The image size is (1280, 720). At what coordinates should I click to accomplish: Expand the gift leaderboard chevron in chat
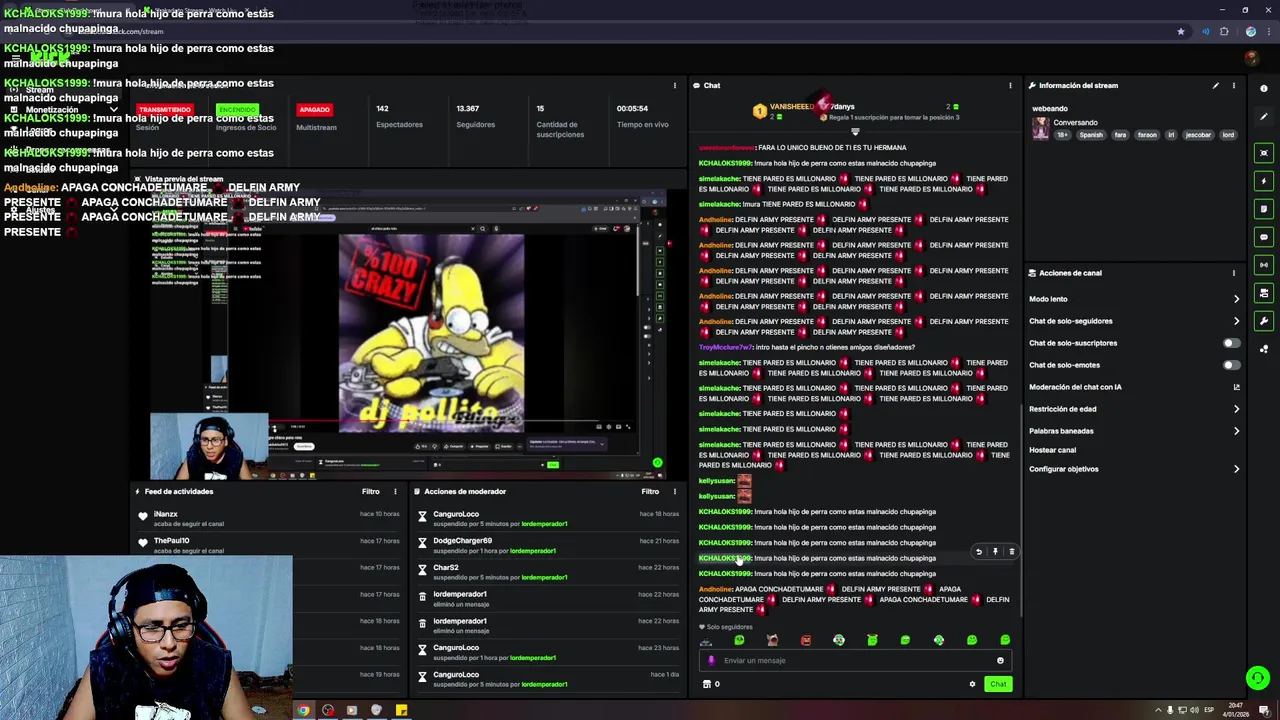[855, 131]
